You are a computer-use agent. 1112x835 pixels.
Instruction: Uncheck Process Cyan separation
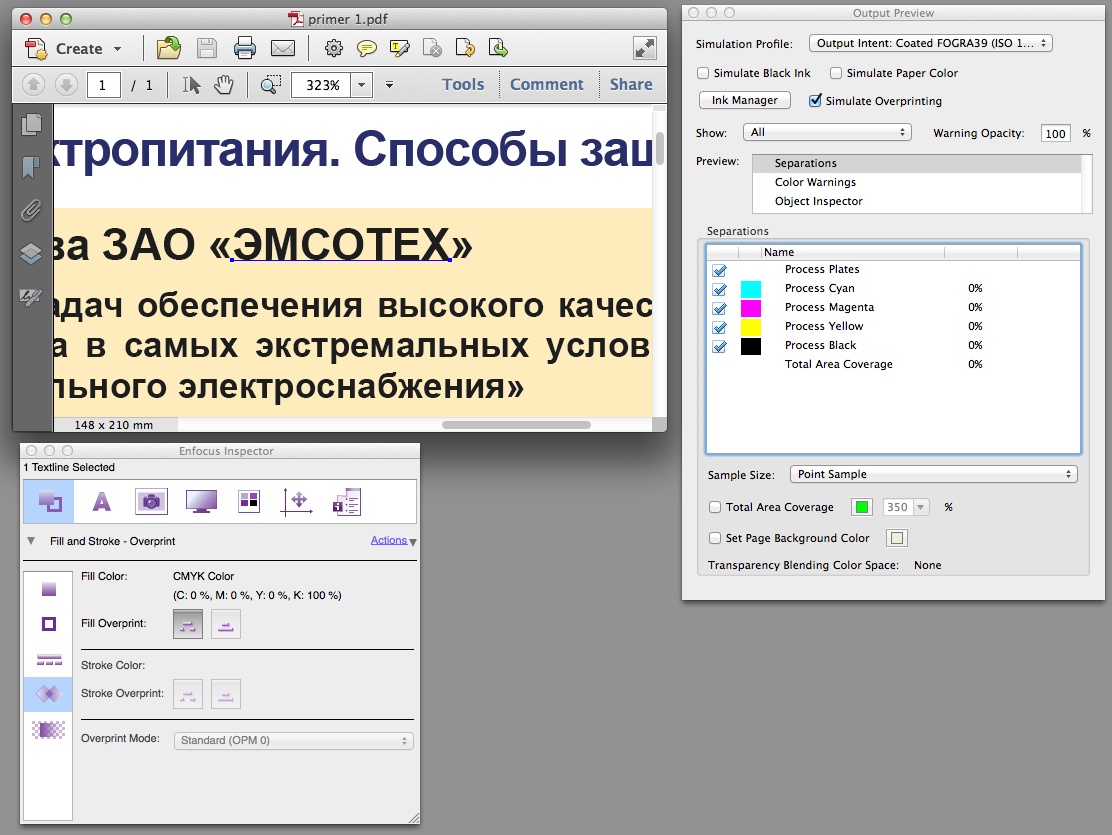719,289
